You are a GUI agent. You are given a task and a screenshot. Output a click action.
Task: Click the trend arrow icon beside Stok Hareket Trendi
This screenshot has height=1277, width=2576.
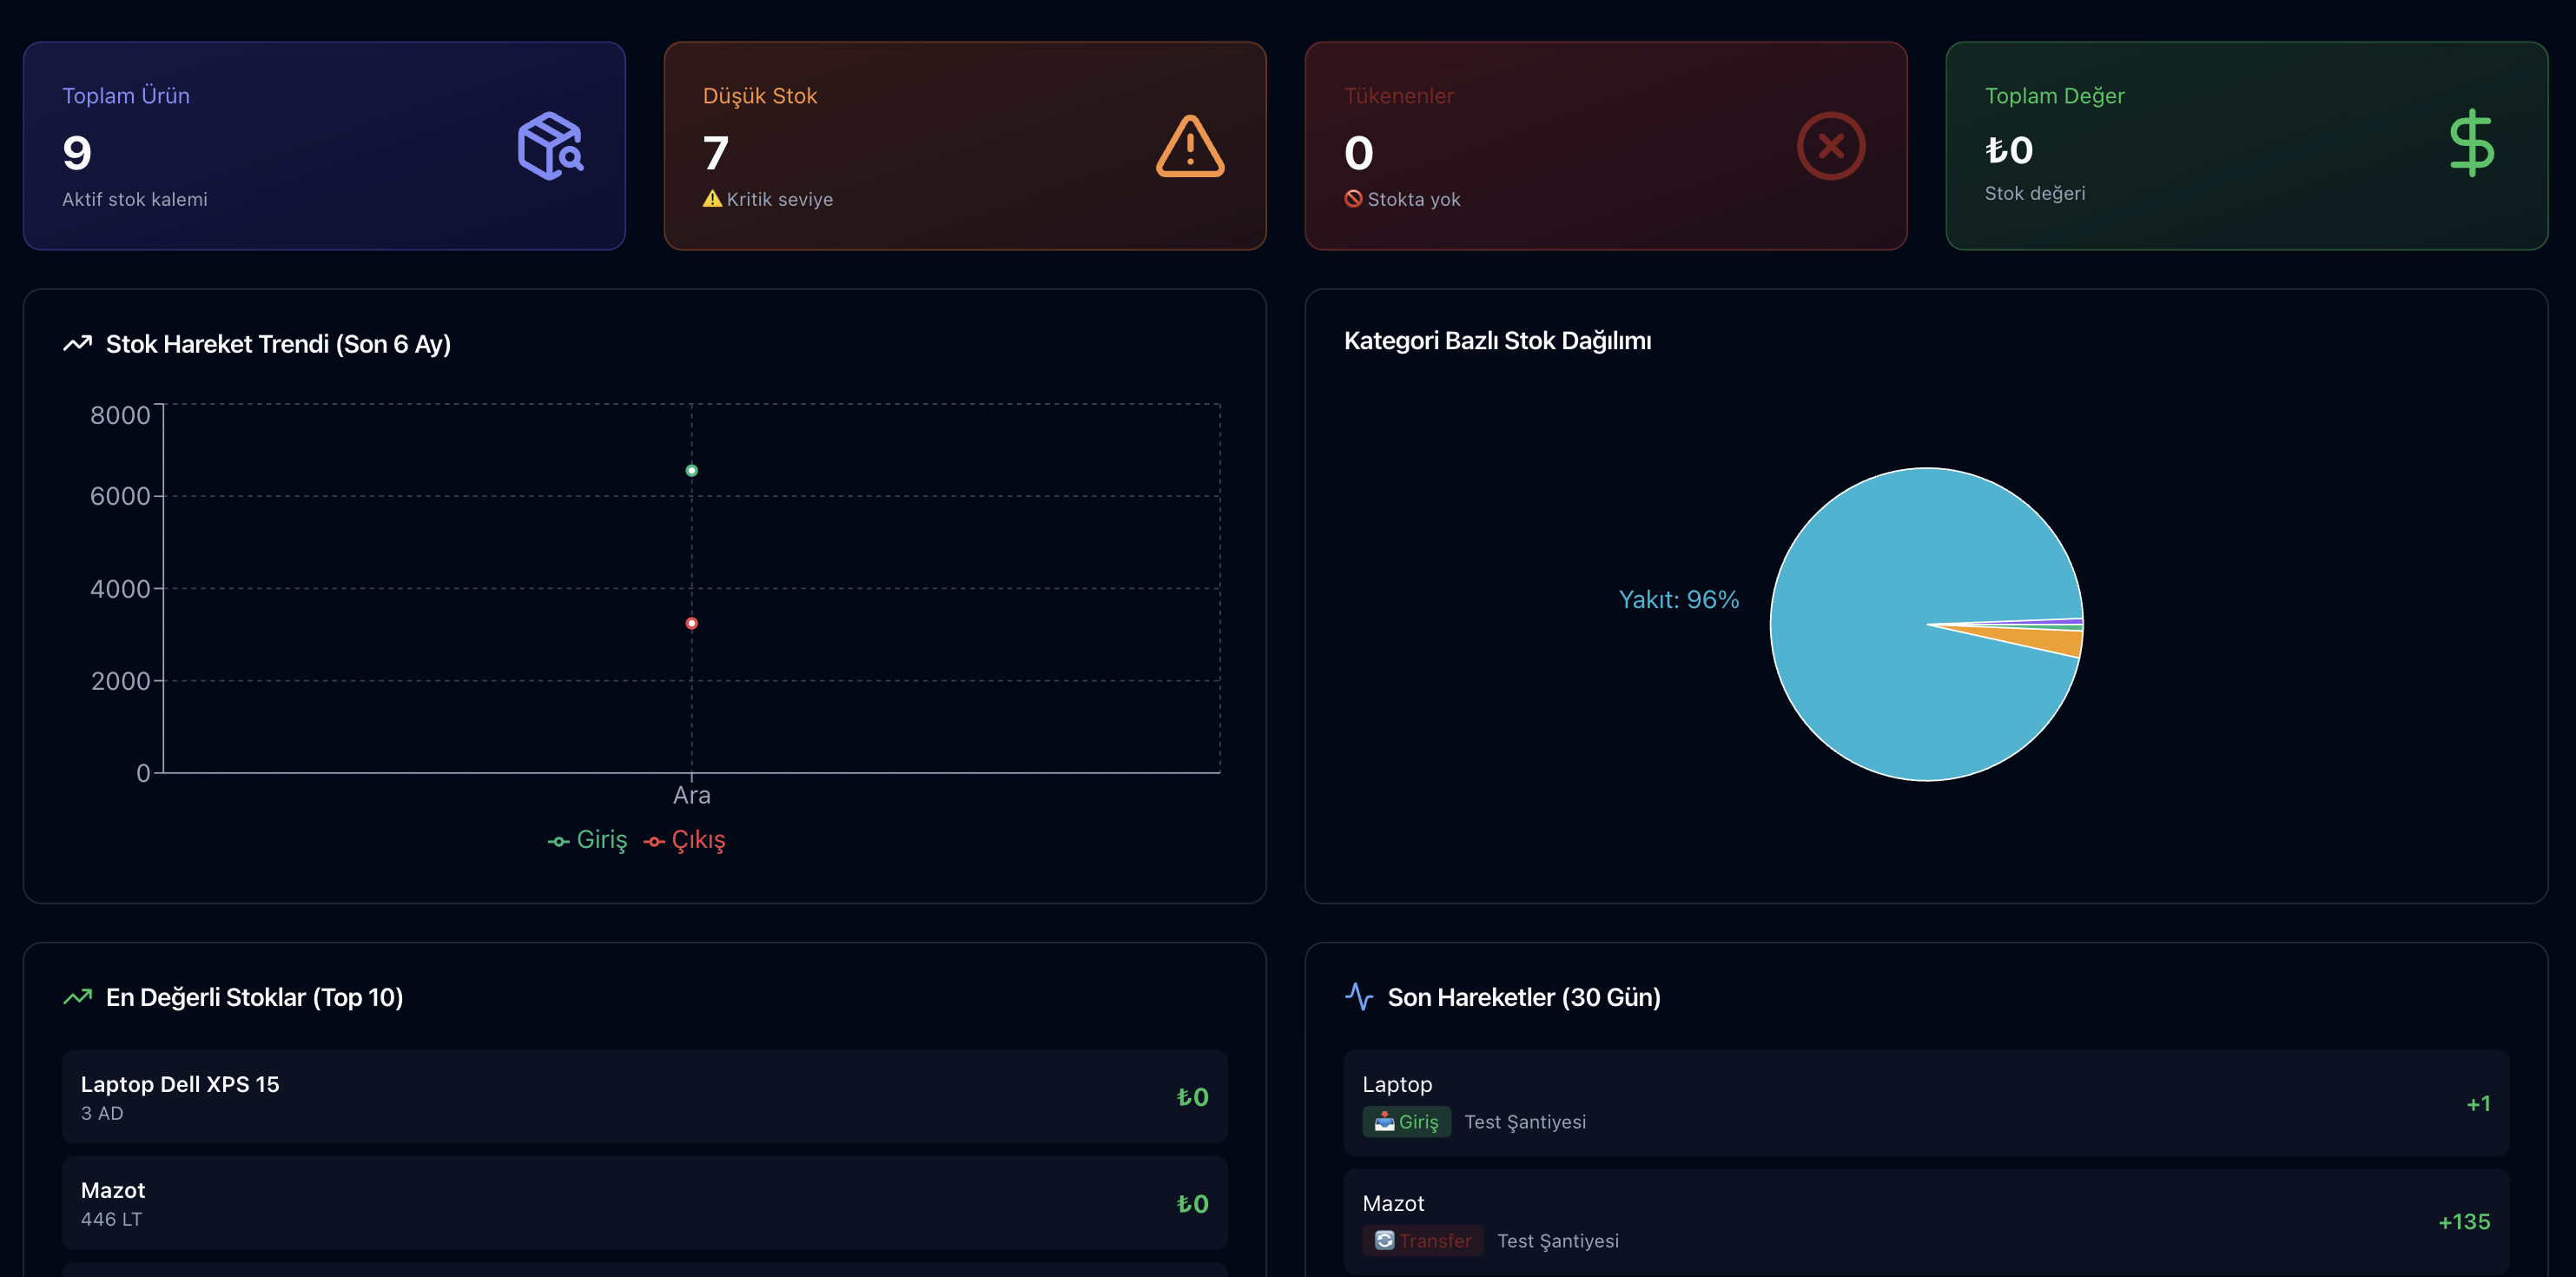[77, 344]
